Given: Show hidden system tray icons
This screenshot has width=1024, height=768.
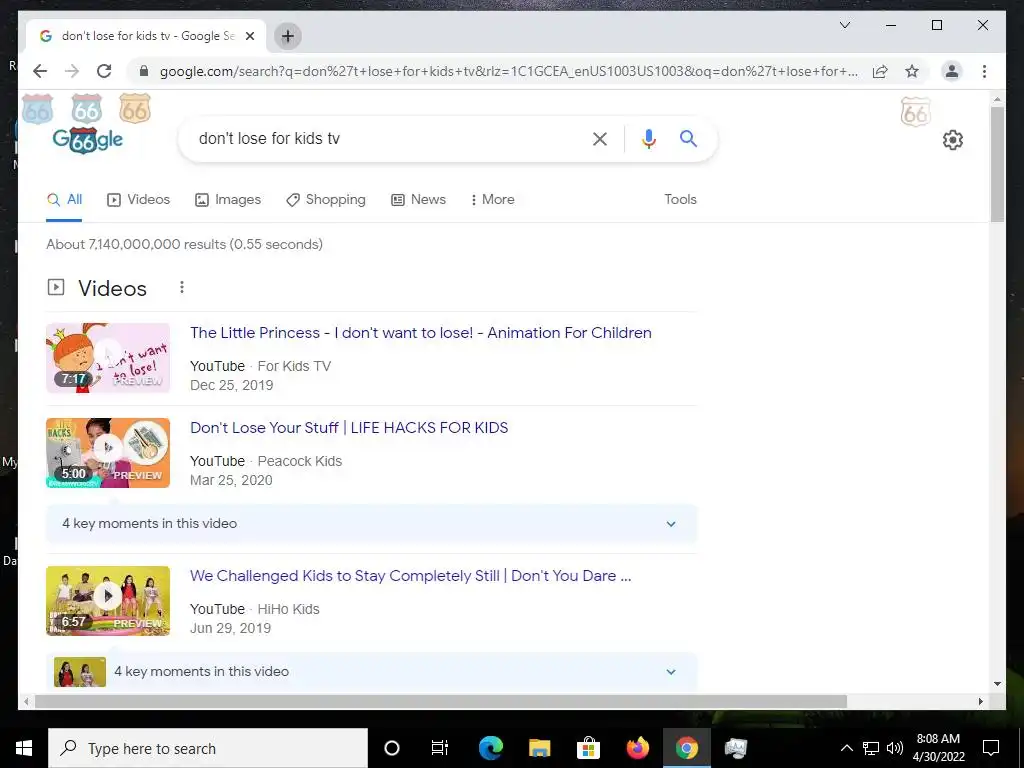Looking at the screenshot, I should (846, 748).
